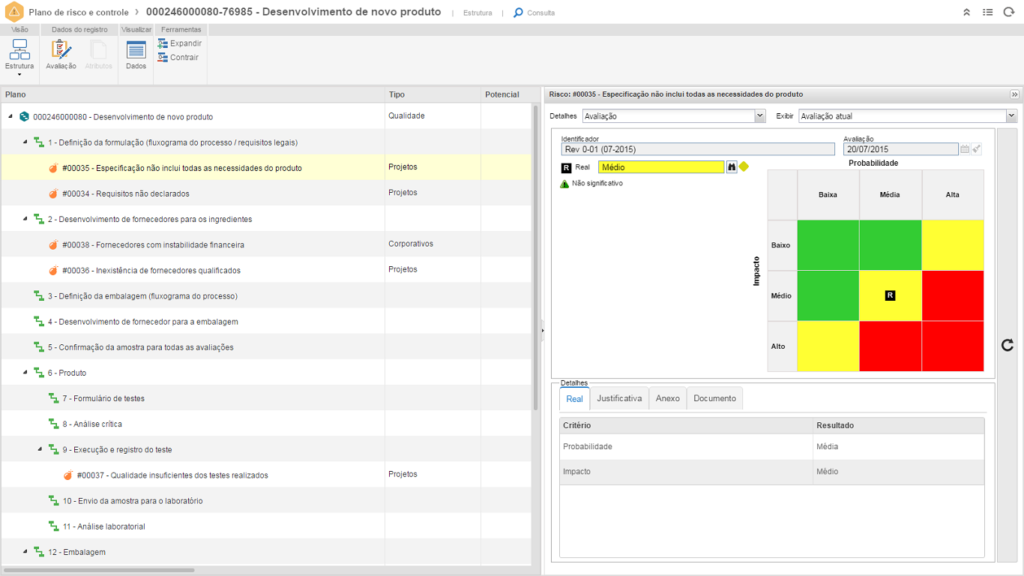Viewport: 1024px width, 576px height.
Task: Click the list view icon in header
Action: pos(988,13)
